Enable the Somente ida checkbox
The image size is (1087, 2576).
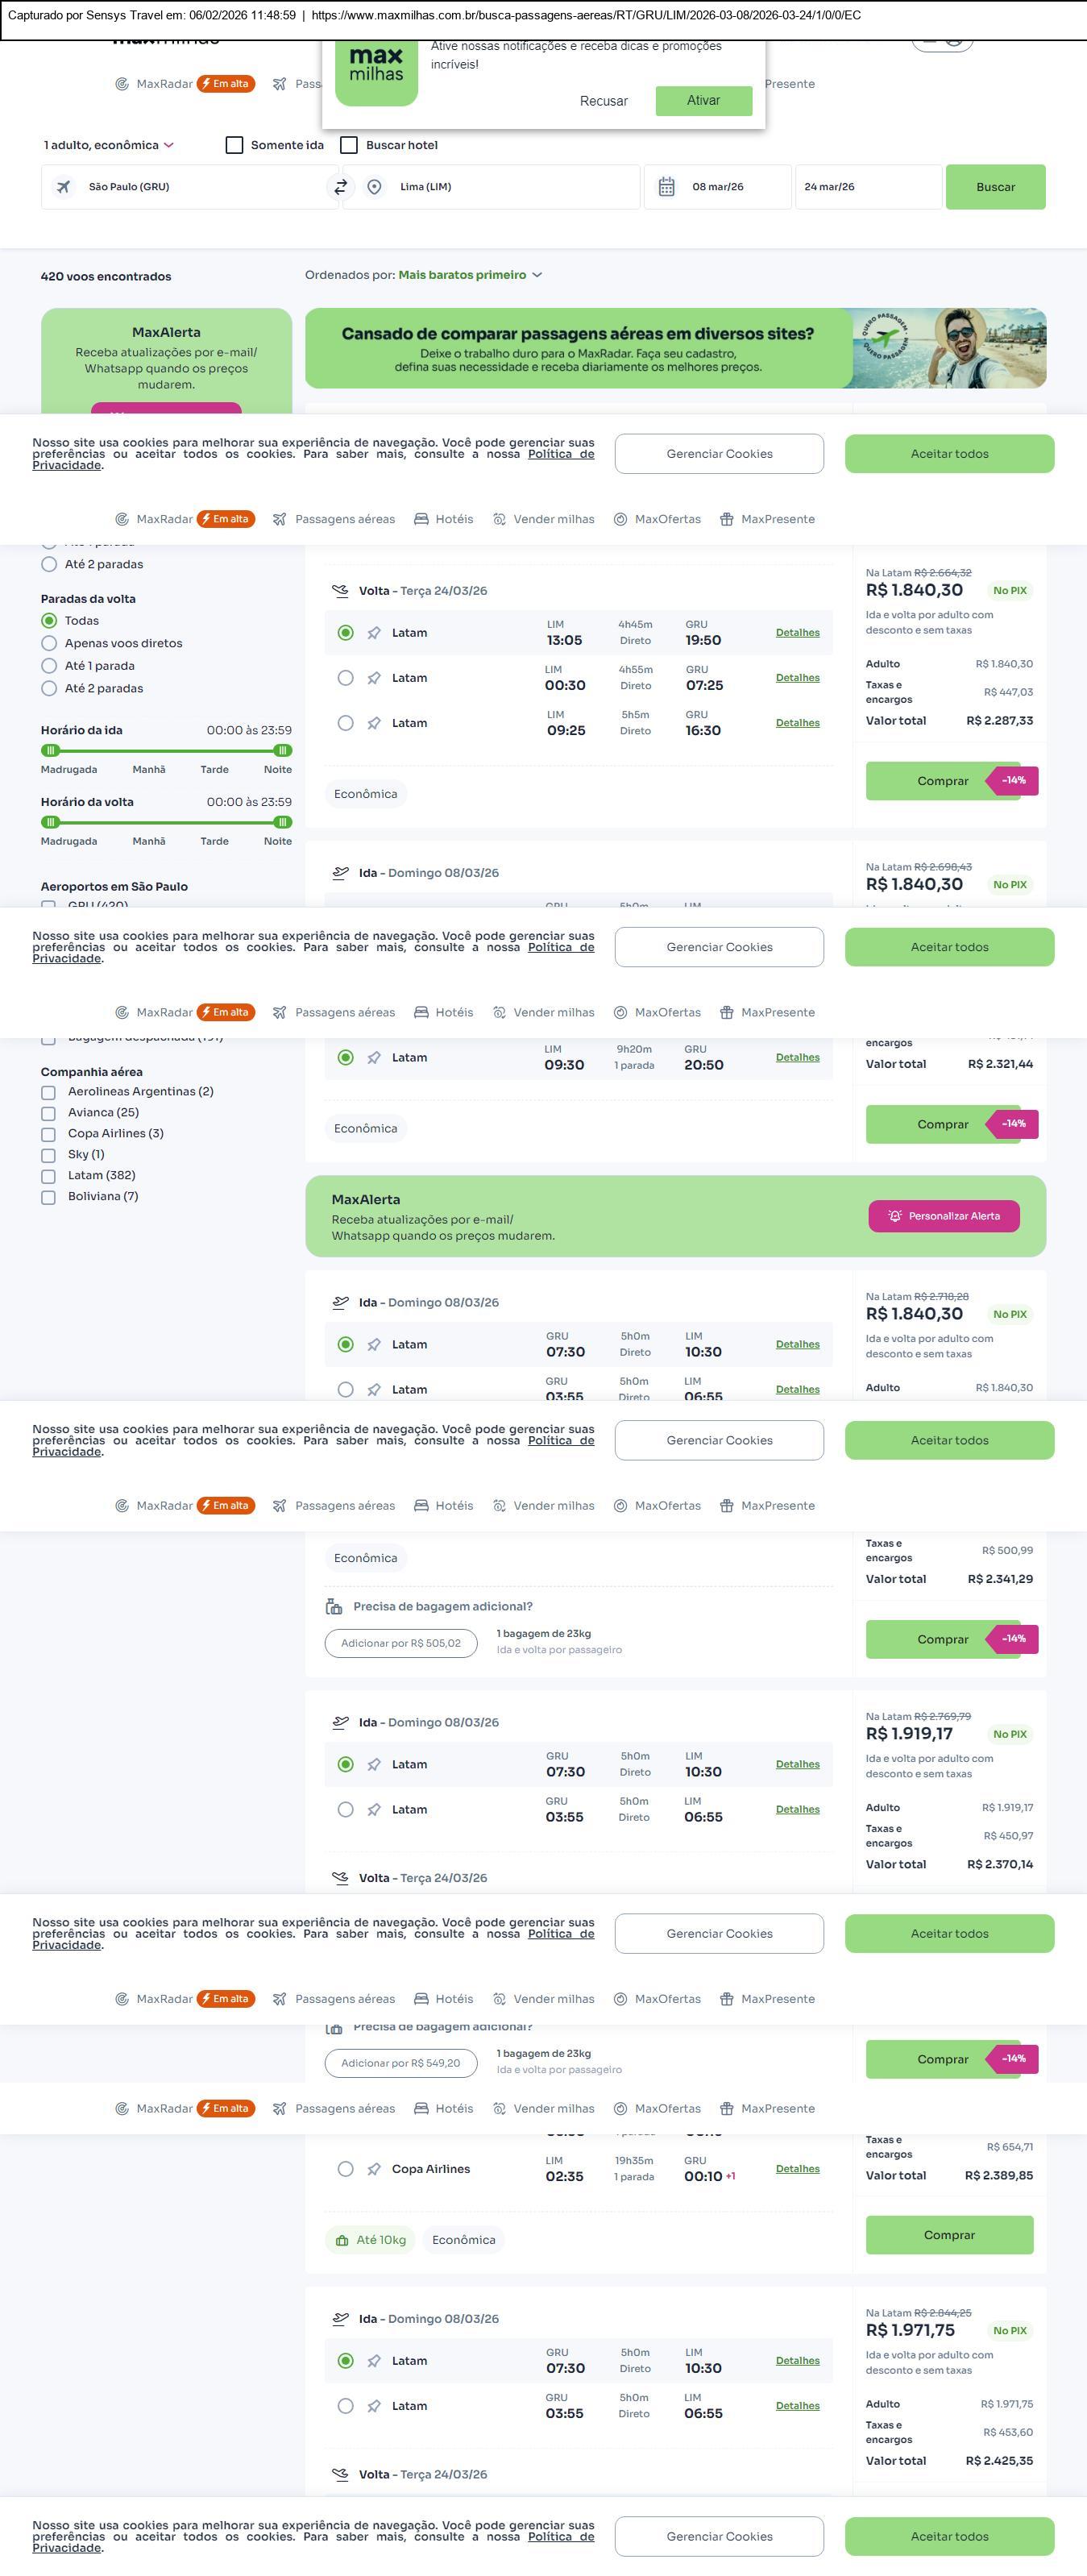pyautogui.click(x=235, y=146)
